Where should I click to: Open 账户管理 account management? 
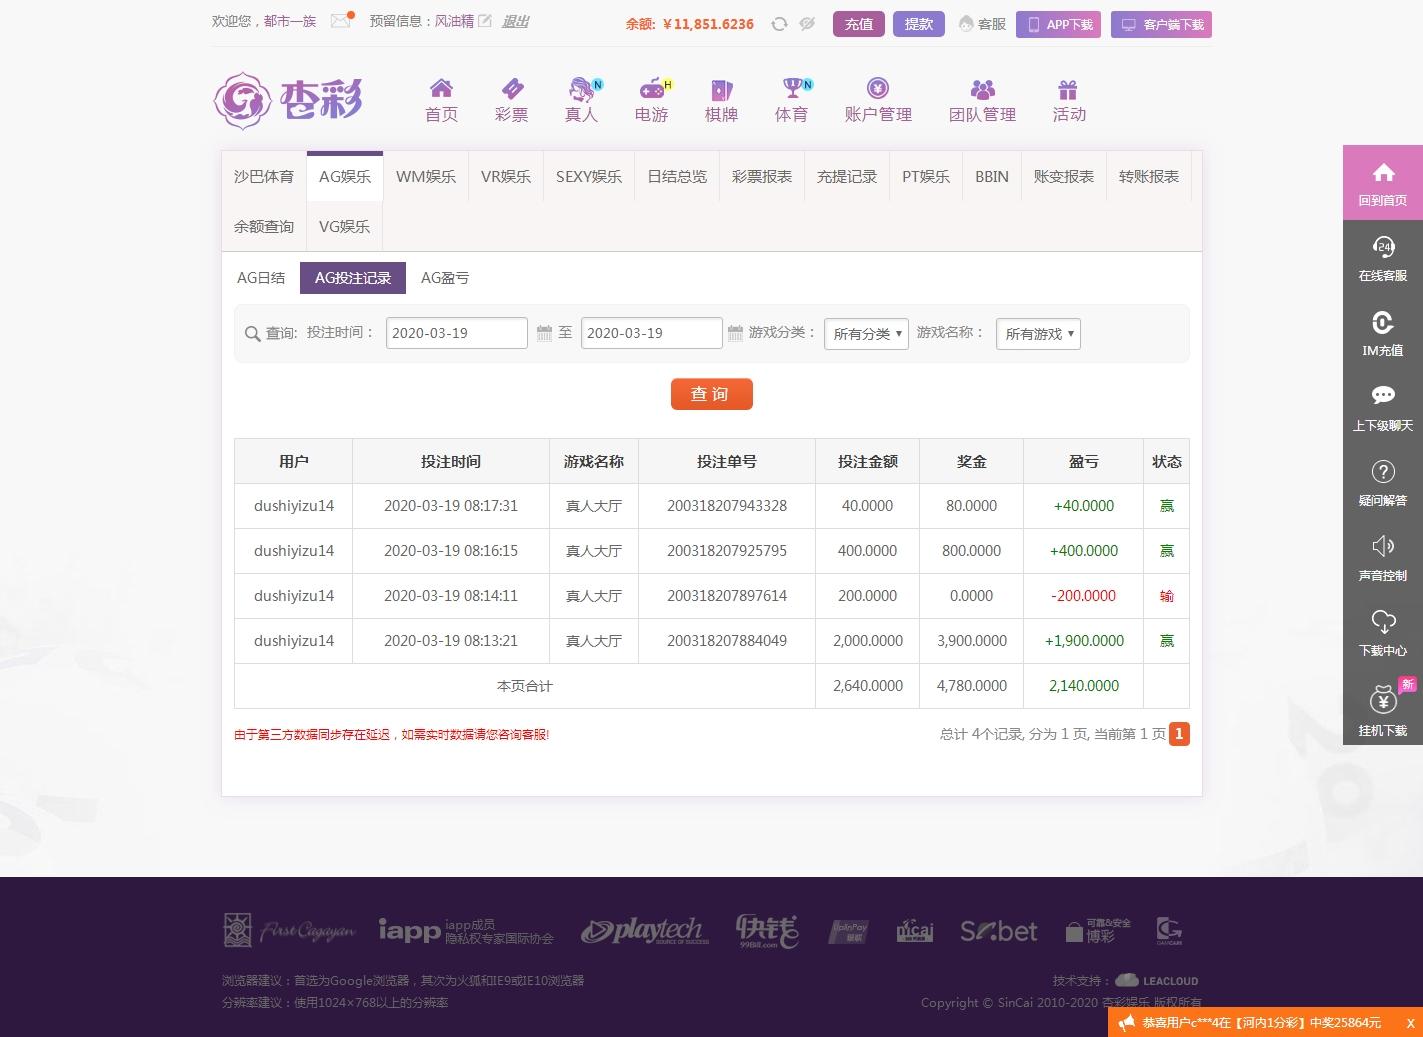pos(878,98)
